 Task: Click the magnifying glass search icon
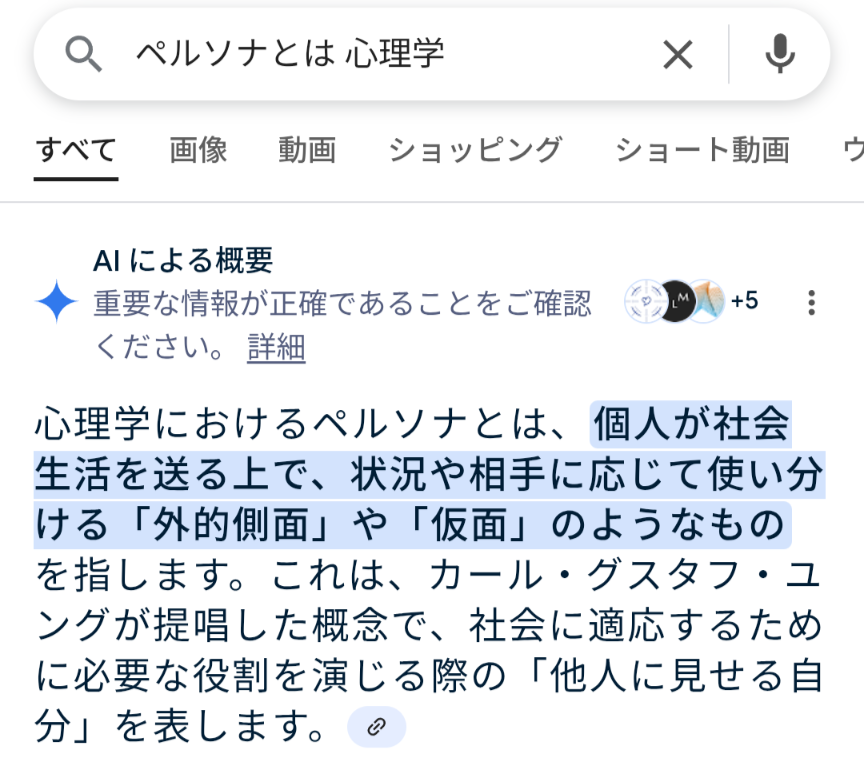(83, 54)
